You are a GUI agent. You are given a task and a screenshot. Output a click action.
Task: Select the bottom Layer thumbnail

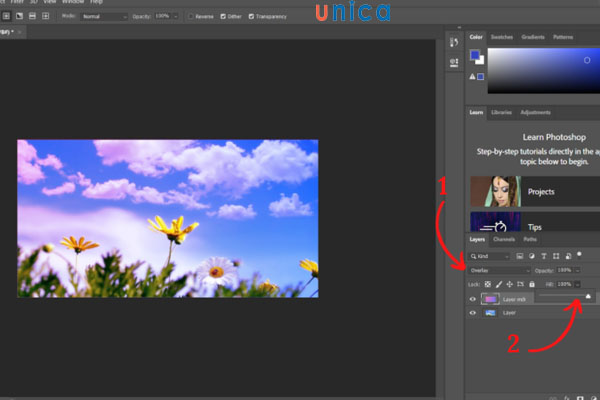490,313
